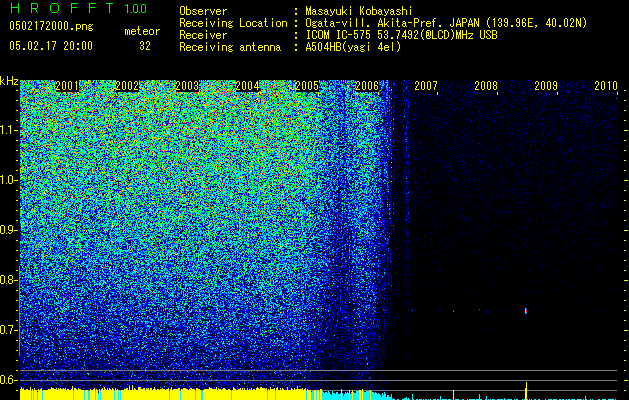Click the 2005 time marker
The width and height of the screenshot is (629, 400).
point(307,86)
